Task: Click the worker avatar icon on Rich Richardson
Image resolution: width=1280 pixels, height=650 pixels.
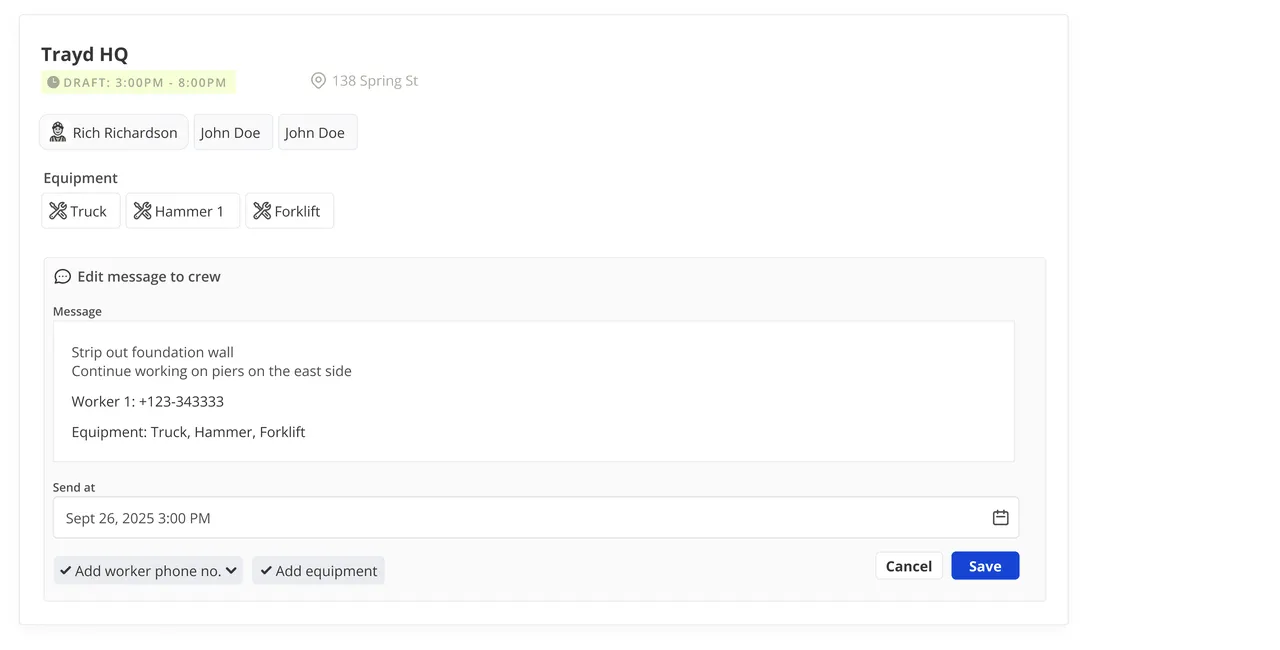Action: (x=58, y=132)
